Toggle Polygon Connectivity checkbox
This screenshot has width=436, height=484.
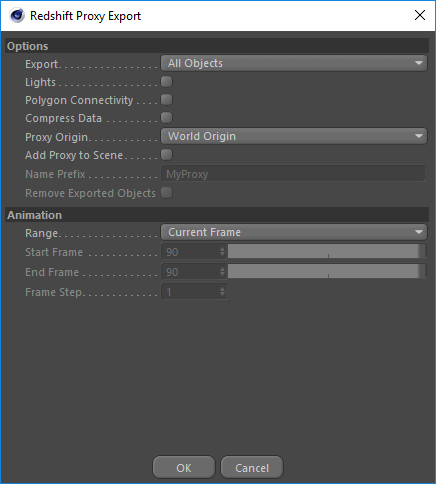click(x=166, y=99)
